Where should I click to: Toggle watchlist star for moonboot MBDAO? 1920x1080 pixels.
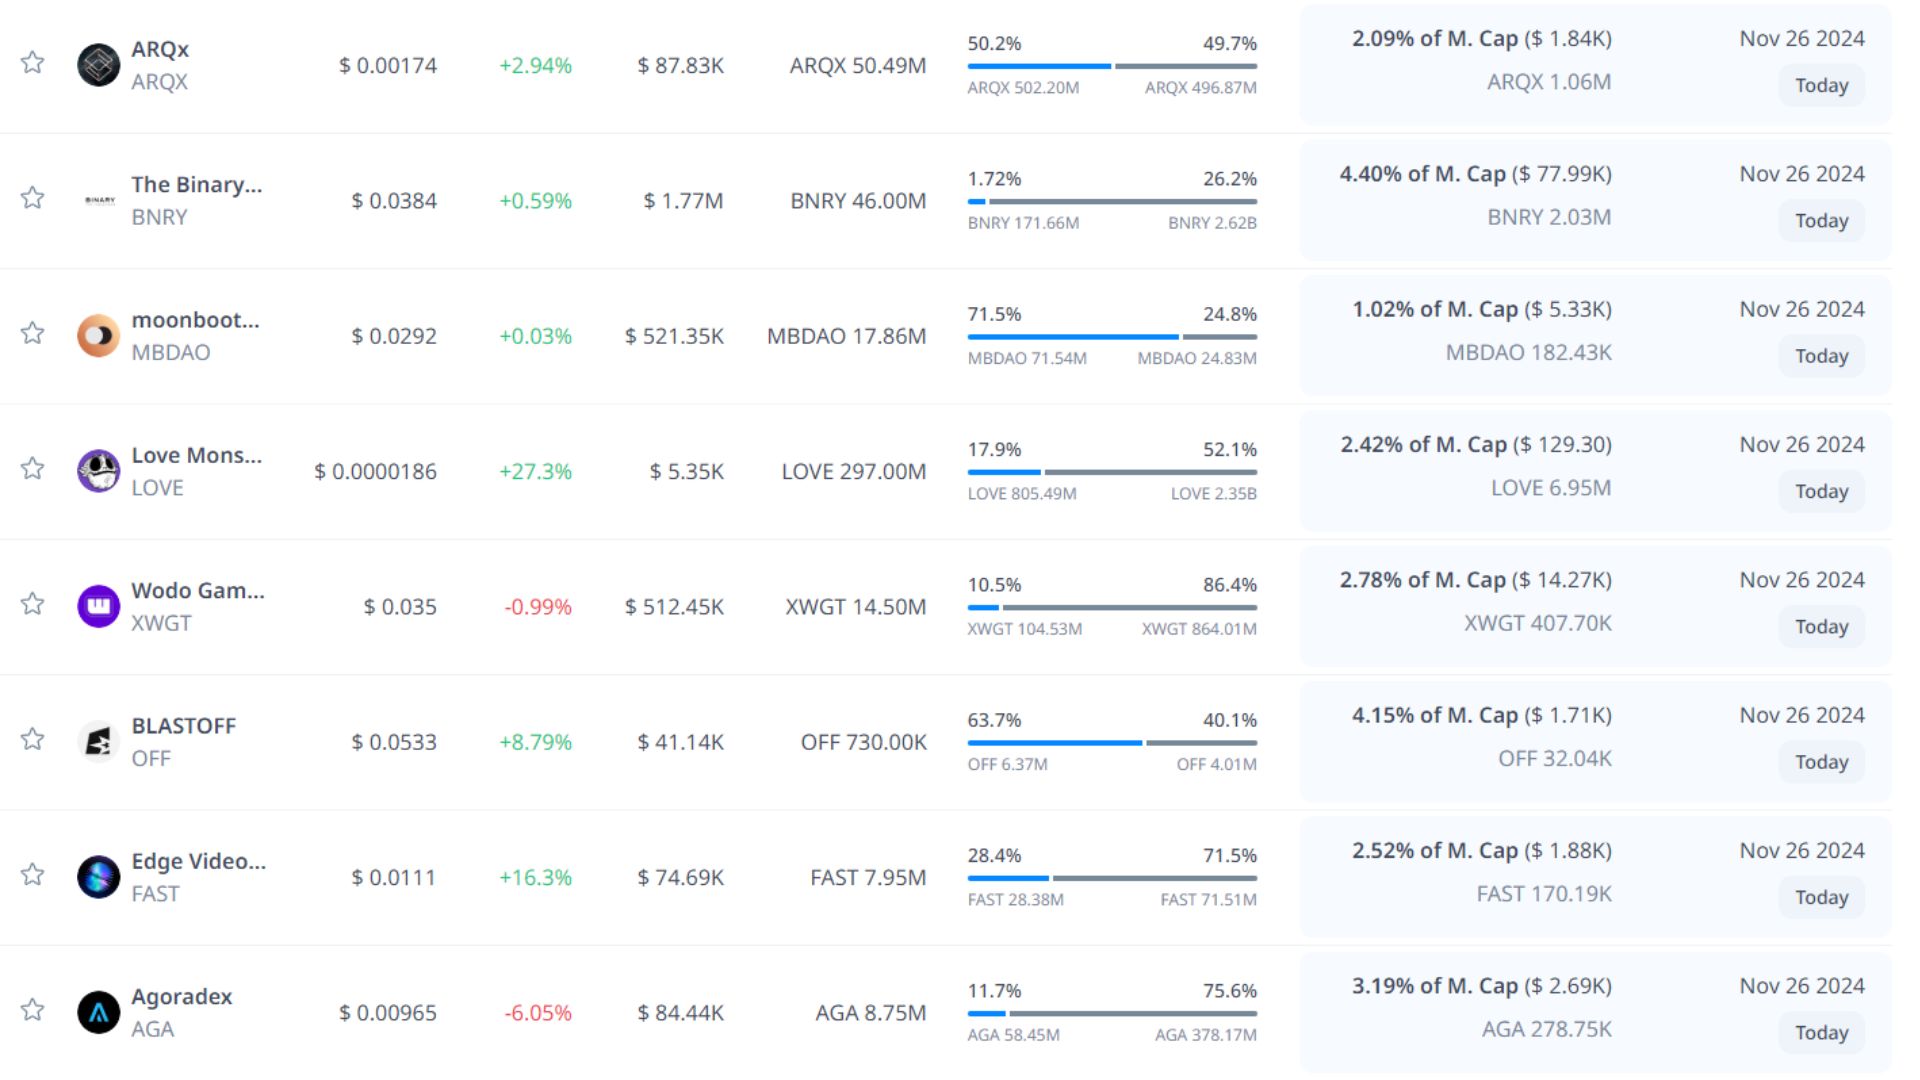pyautogui.click(x=32, y=333)
